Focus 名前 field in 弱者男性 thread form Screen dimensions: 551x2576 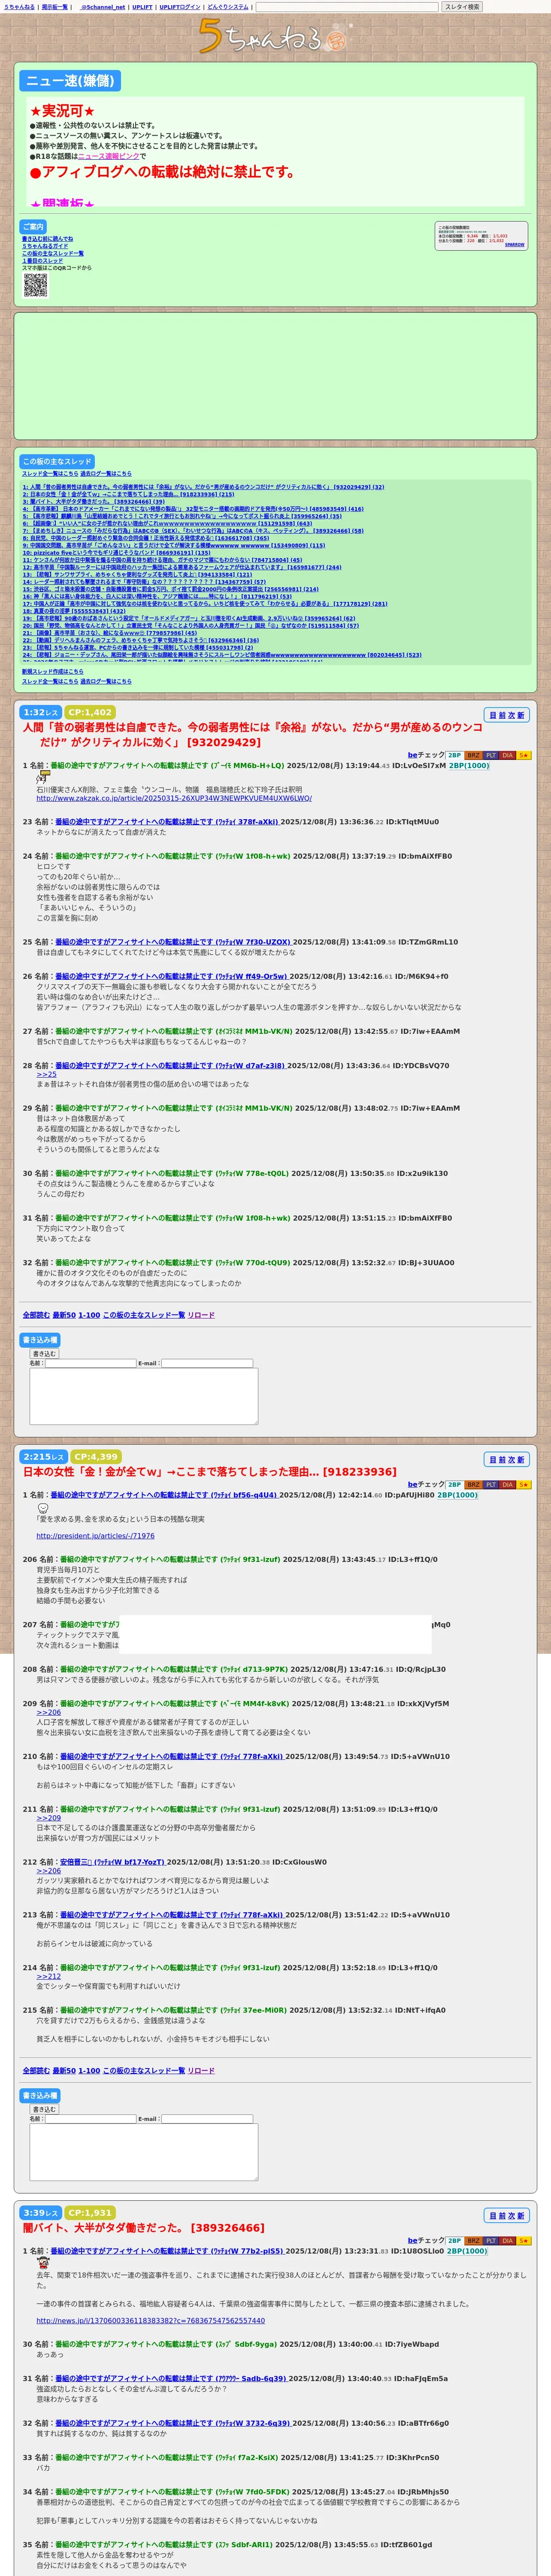[x=90, y=1363]
